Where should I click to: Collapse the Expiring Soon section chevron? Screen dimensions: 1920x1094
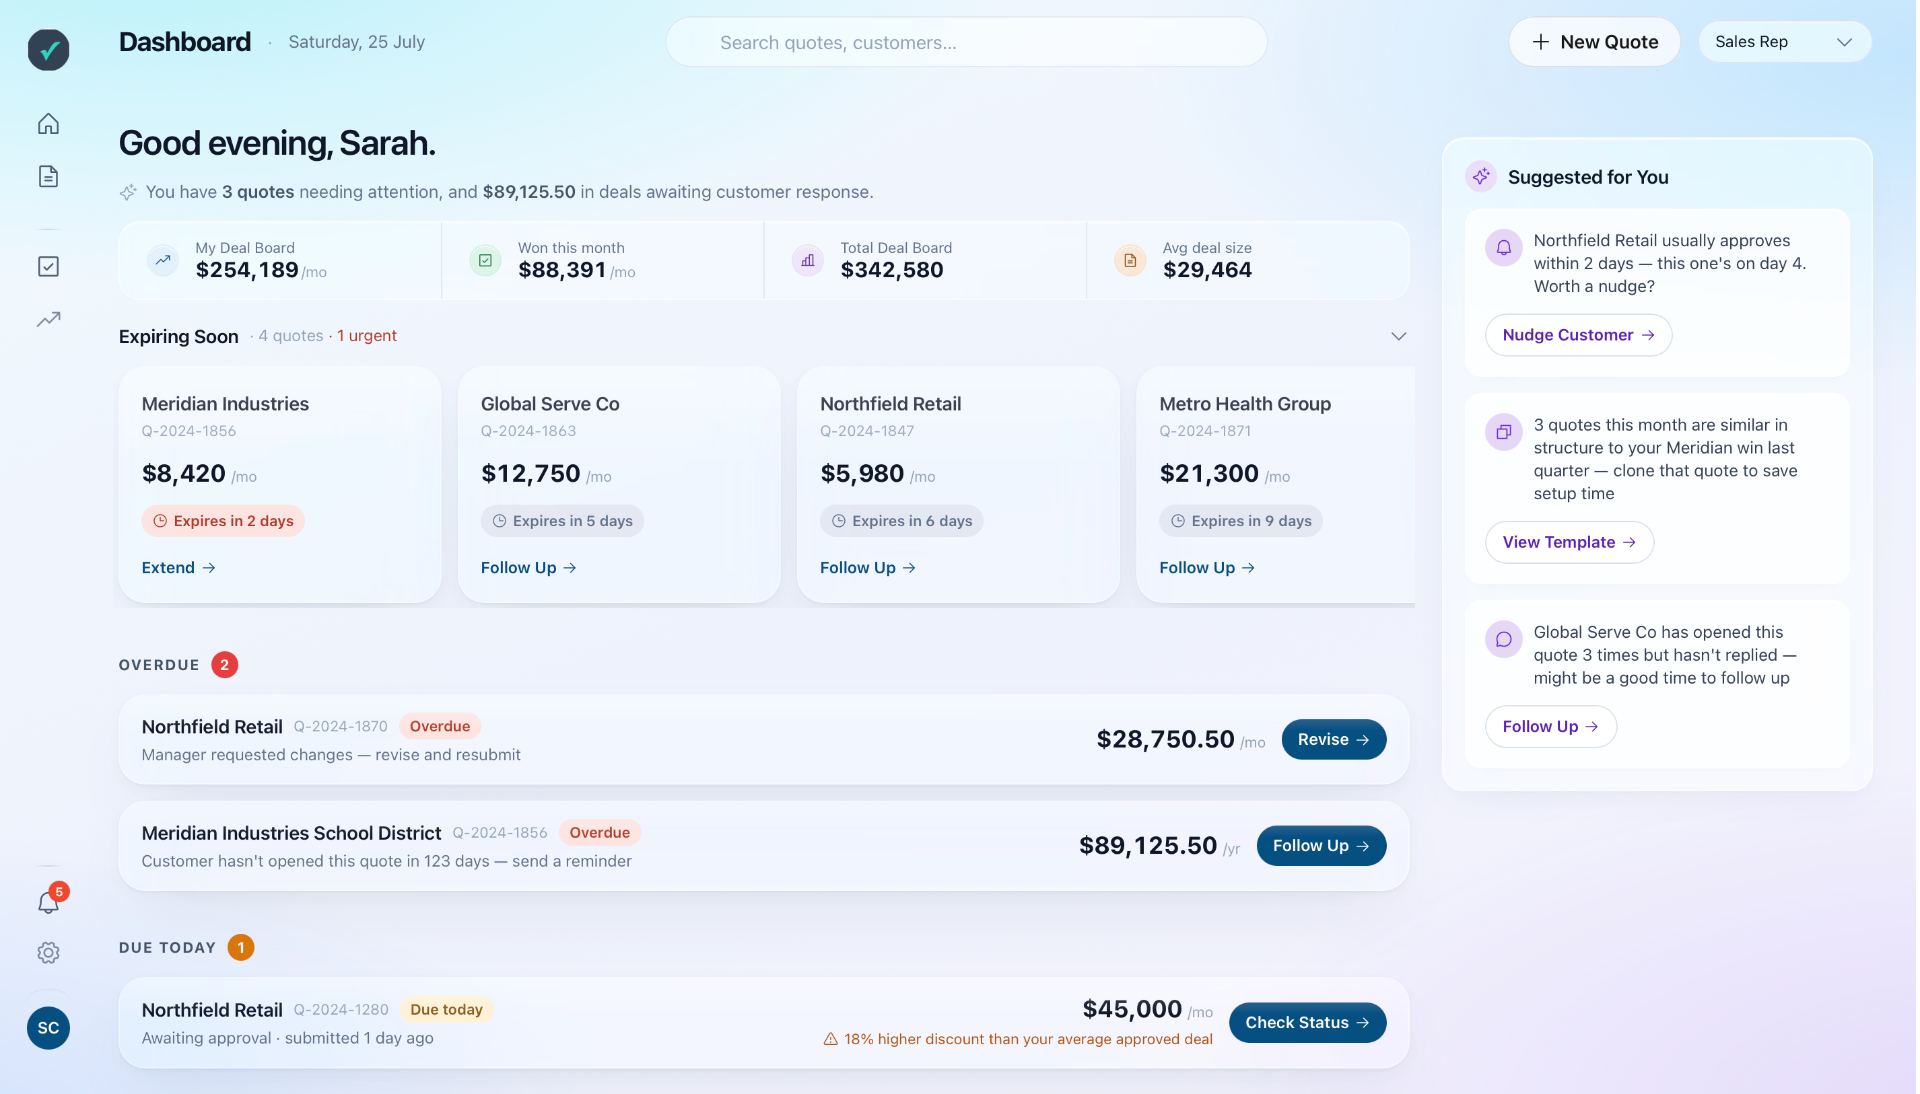click(x=1399, y=336)
